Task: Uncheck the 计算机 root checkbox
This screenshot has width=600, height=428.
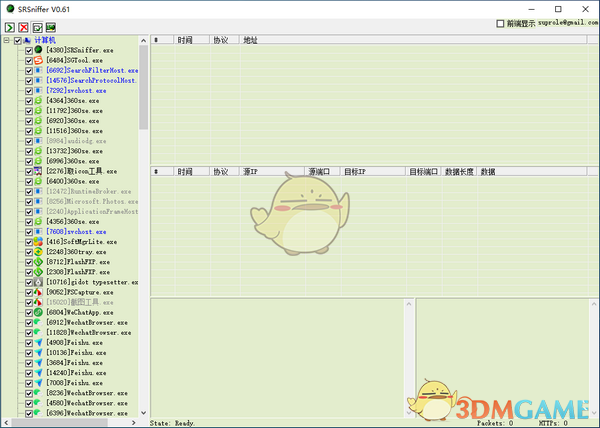Action: (x=18, y=40)
